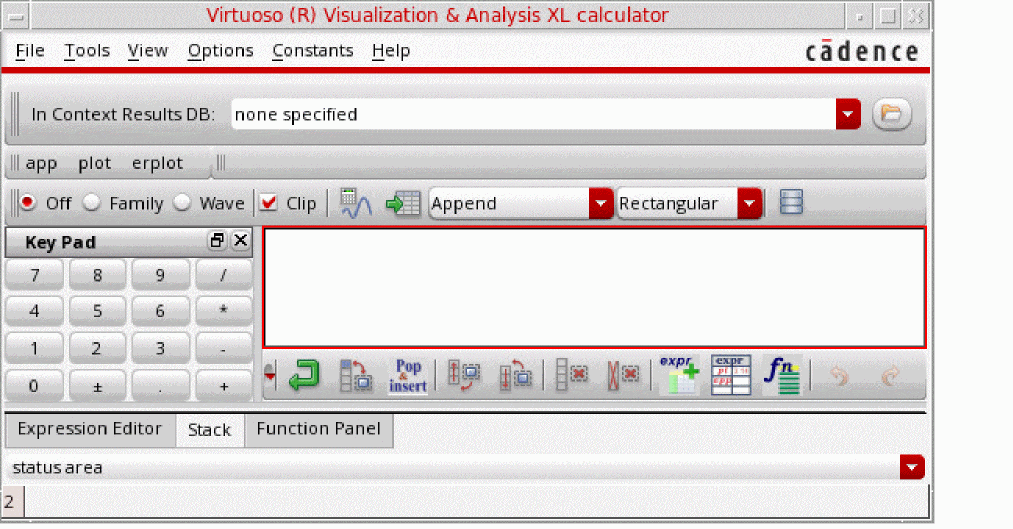Click the clear stack icon
1013x529 pixels.
point(572,375)
